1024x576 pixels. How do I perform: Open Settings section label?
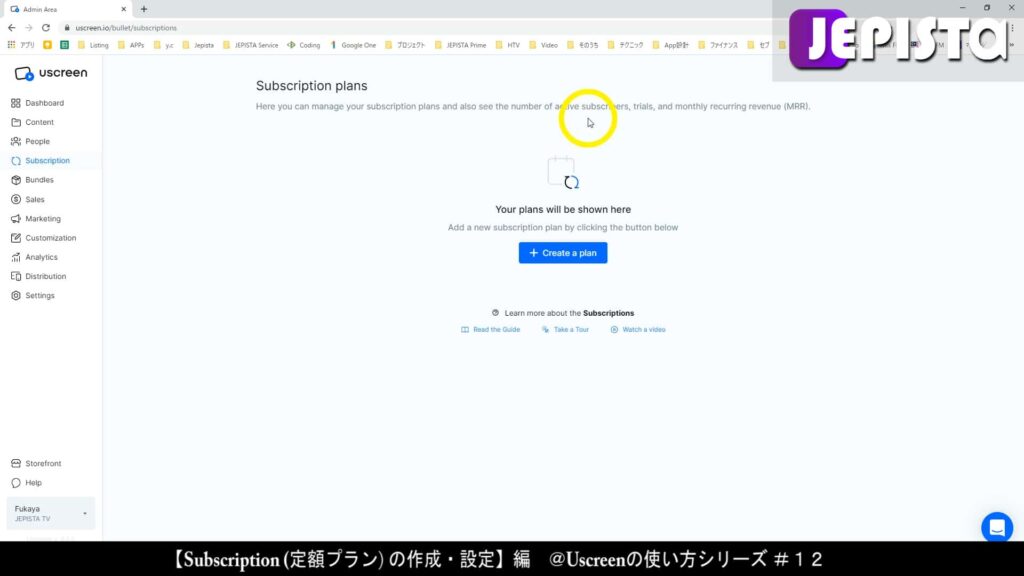click(40, 296)
